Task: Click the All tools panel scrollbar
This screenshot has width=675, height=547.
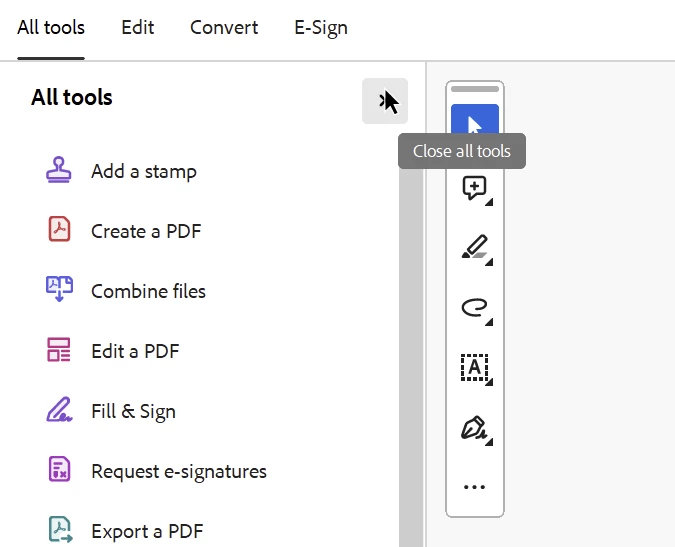Action: (411, 357)
